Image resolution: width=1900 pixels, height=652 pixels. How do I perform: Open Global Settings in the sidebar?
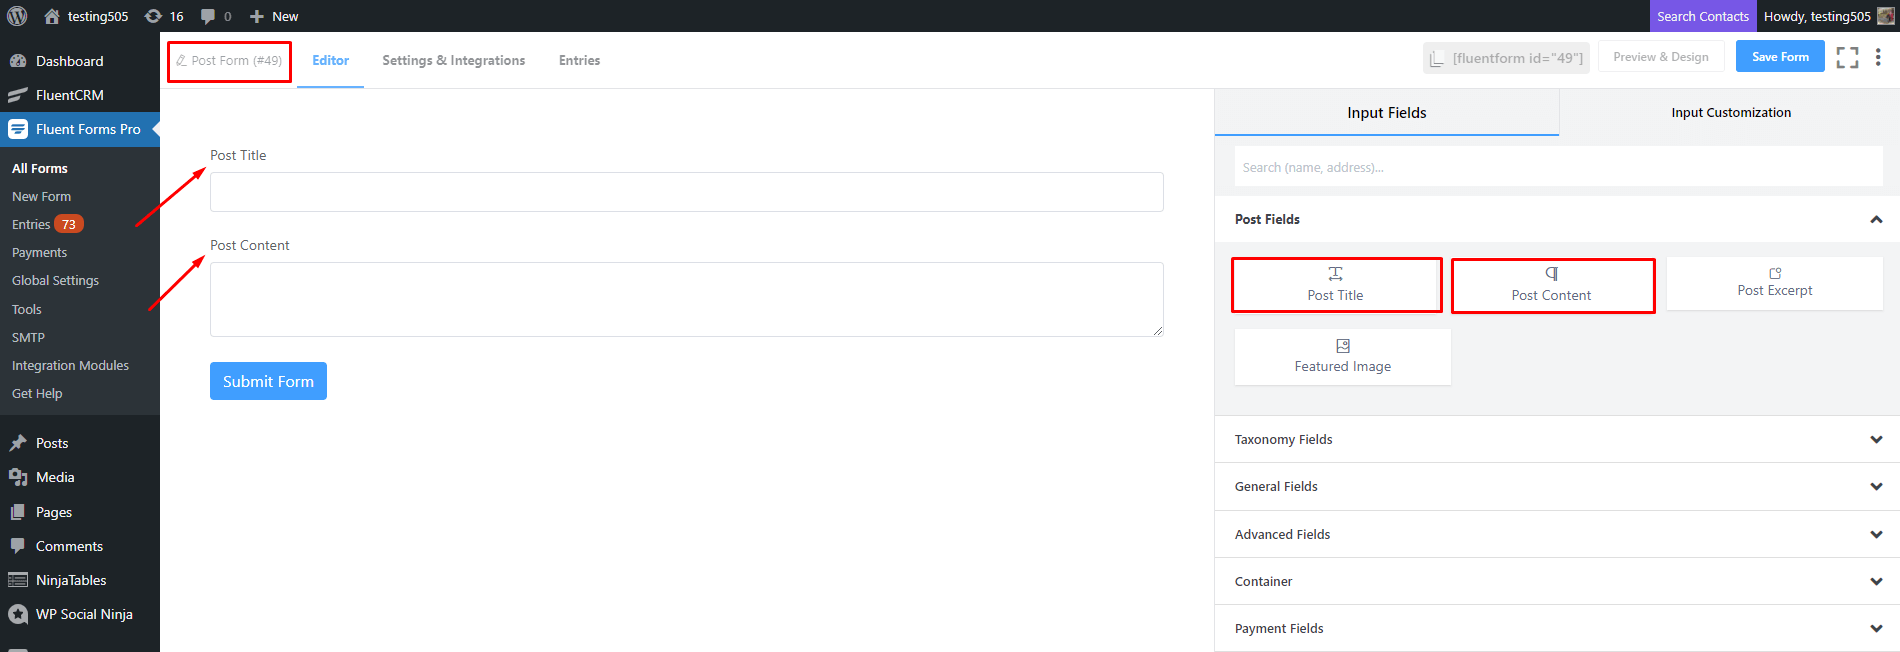(x=55, y=281)
